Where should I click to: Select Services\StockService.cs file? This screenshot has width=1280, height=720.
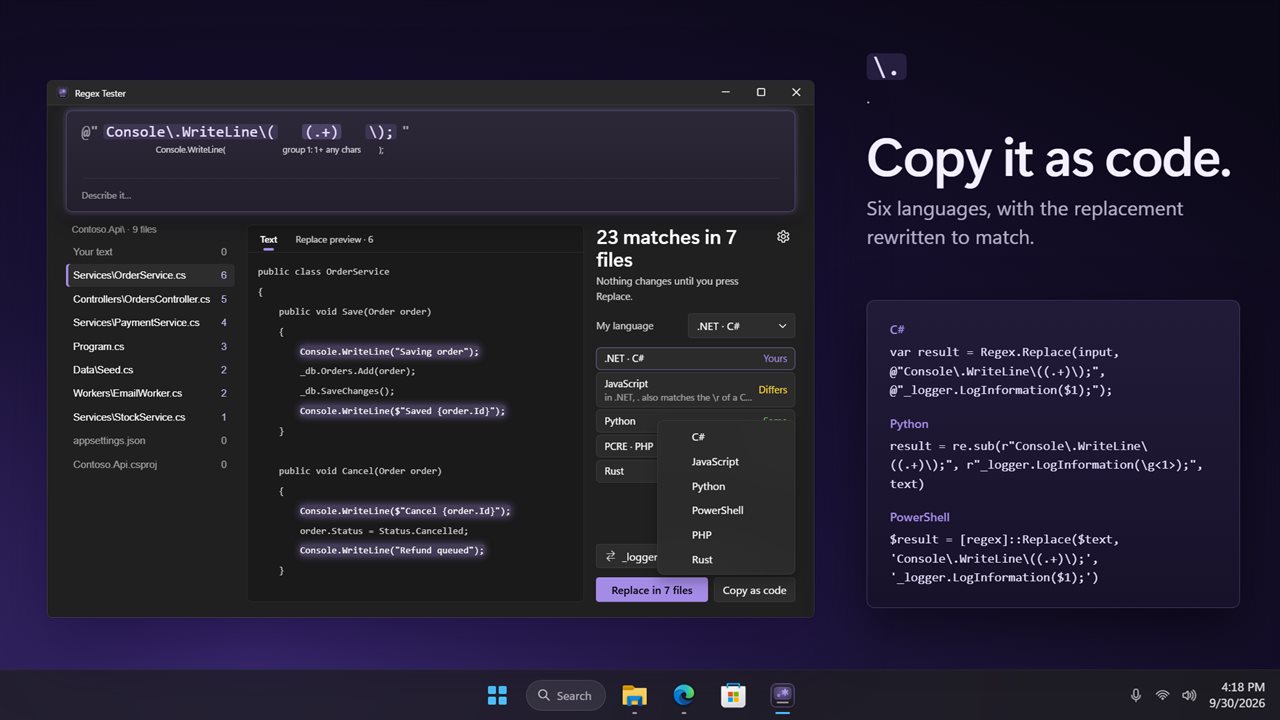150,417
